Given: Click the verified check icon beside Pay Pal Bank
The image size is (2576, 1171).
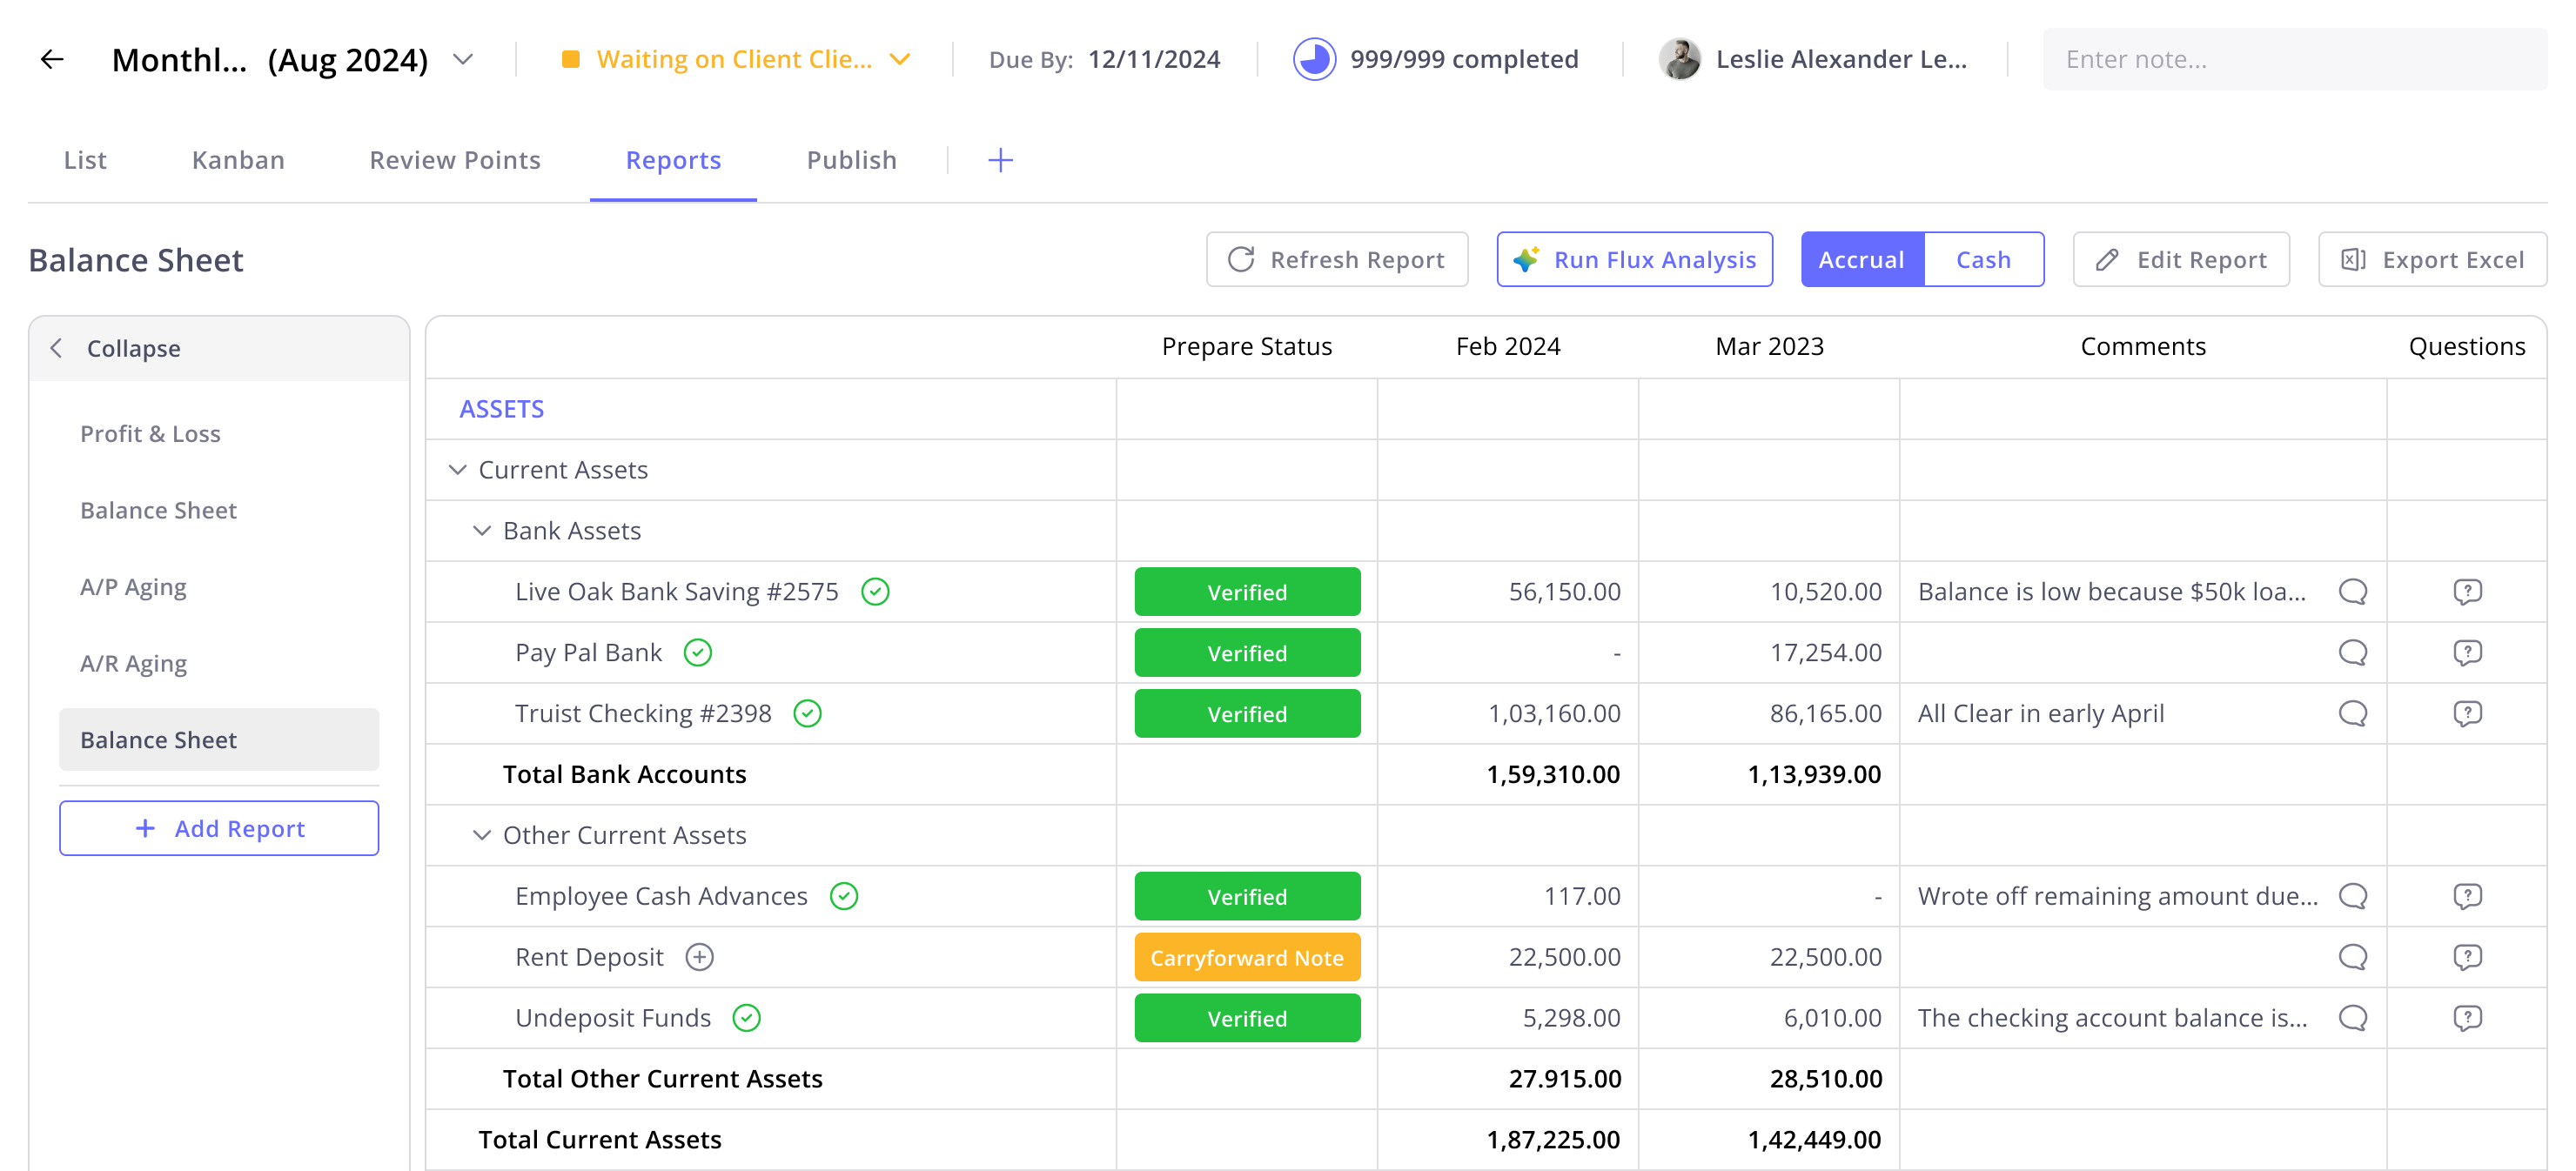Looking at the screenshot, I should (x=698, y=653).
